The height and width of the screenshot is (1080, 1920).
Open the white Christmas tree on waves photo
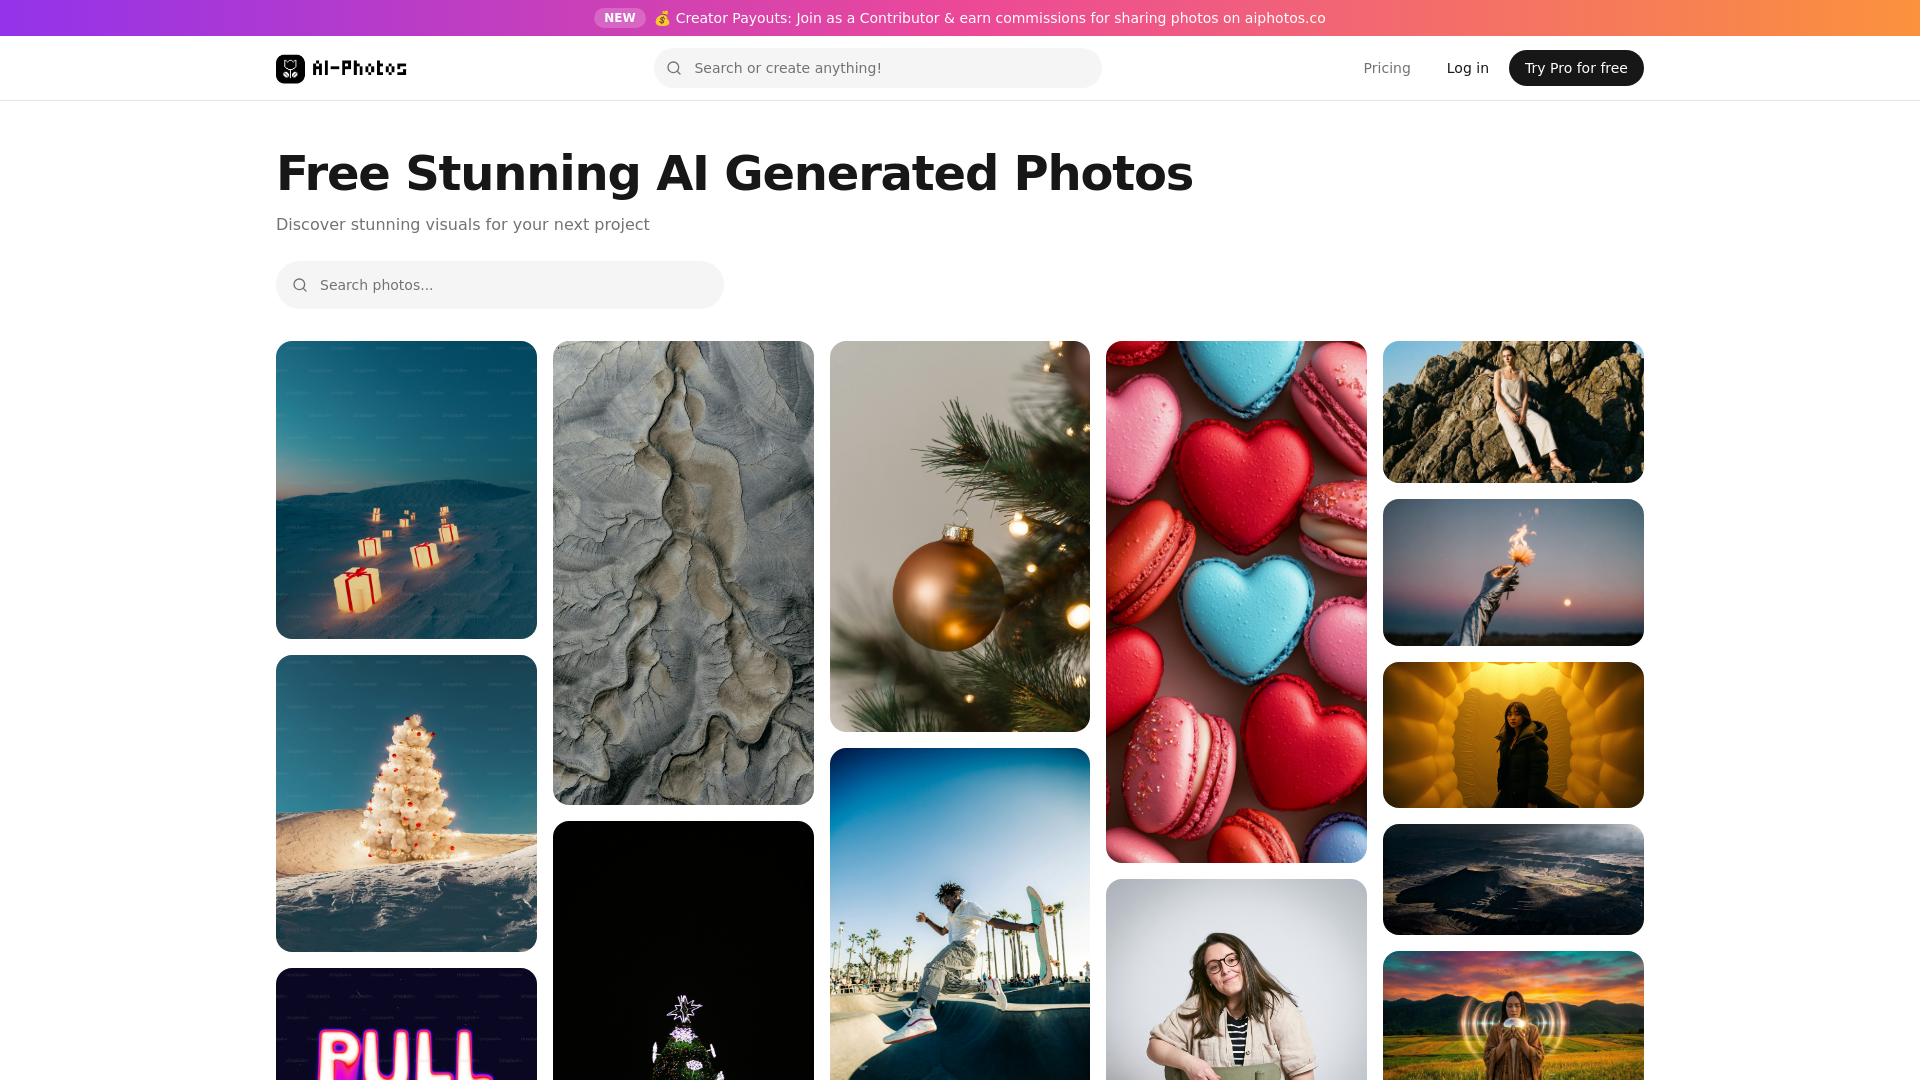406,803
